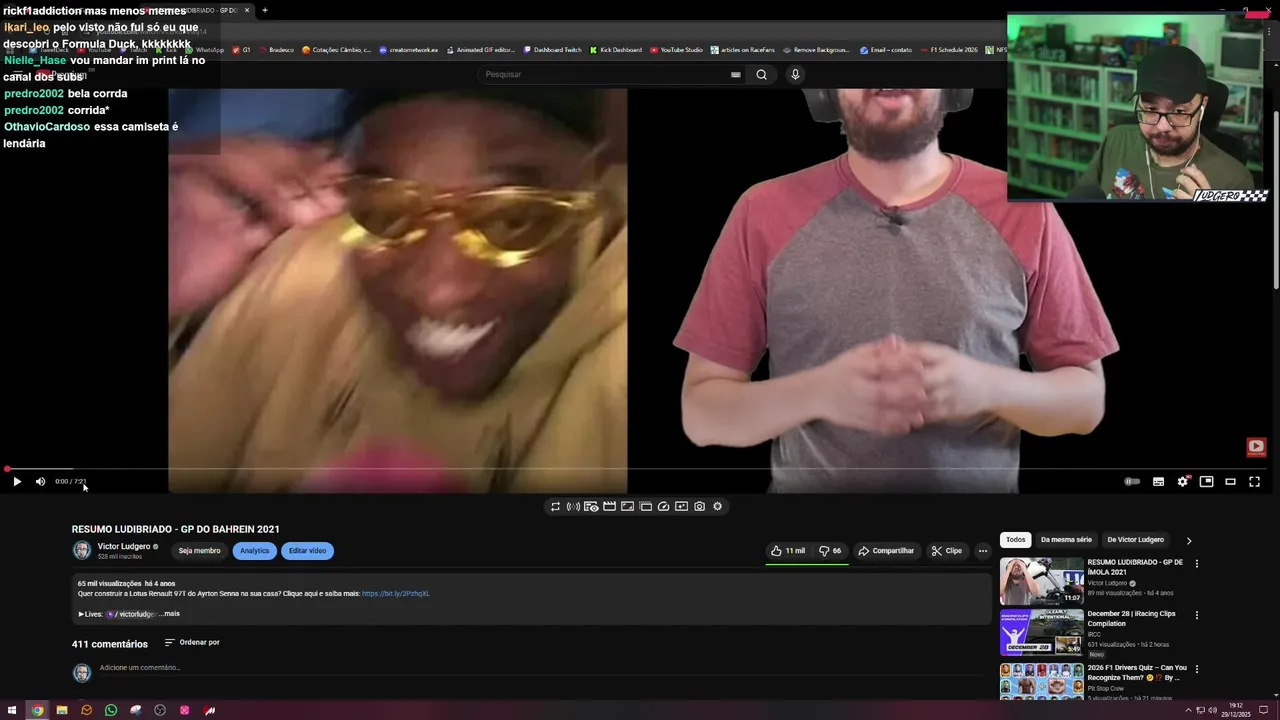Click the sound booster icon below player

coord(573,507)
